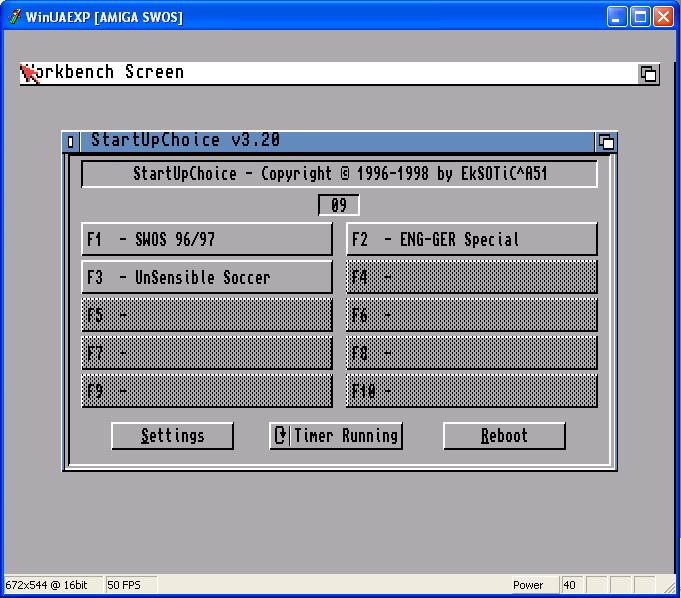
Task: Launch F1 - SWOS 96/97
Action: [x=207, y=239]
